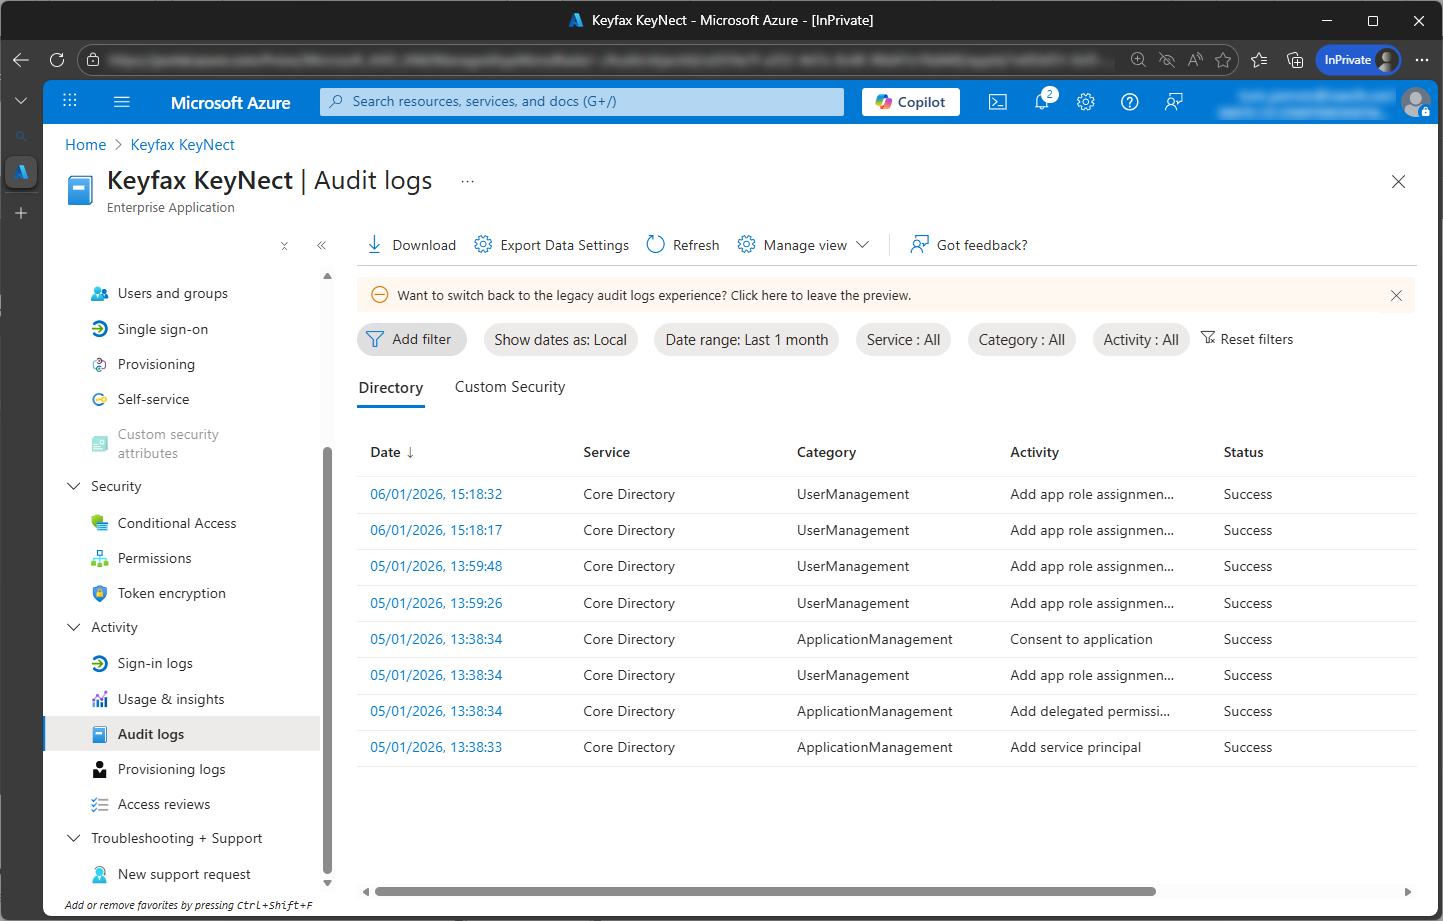Open Export Data Settings
Viewport: 1443px width, 921px height.
552,245
